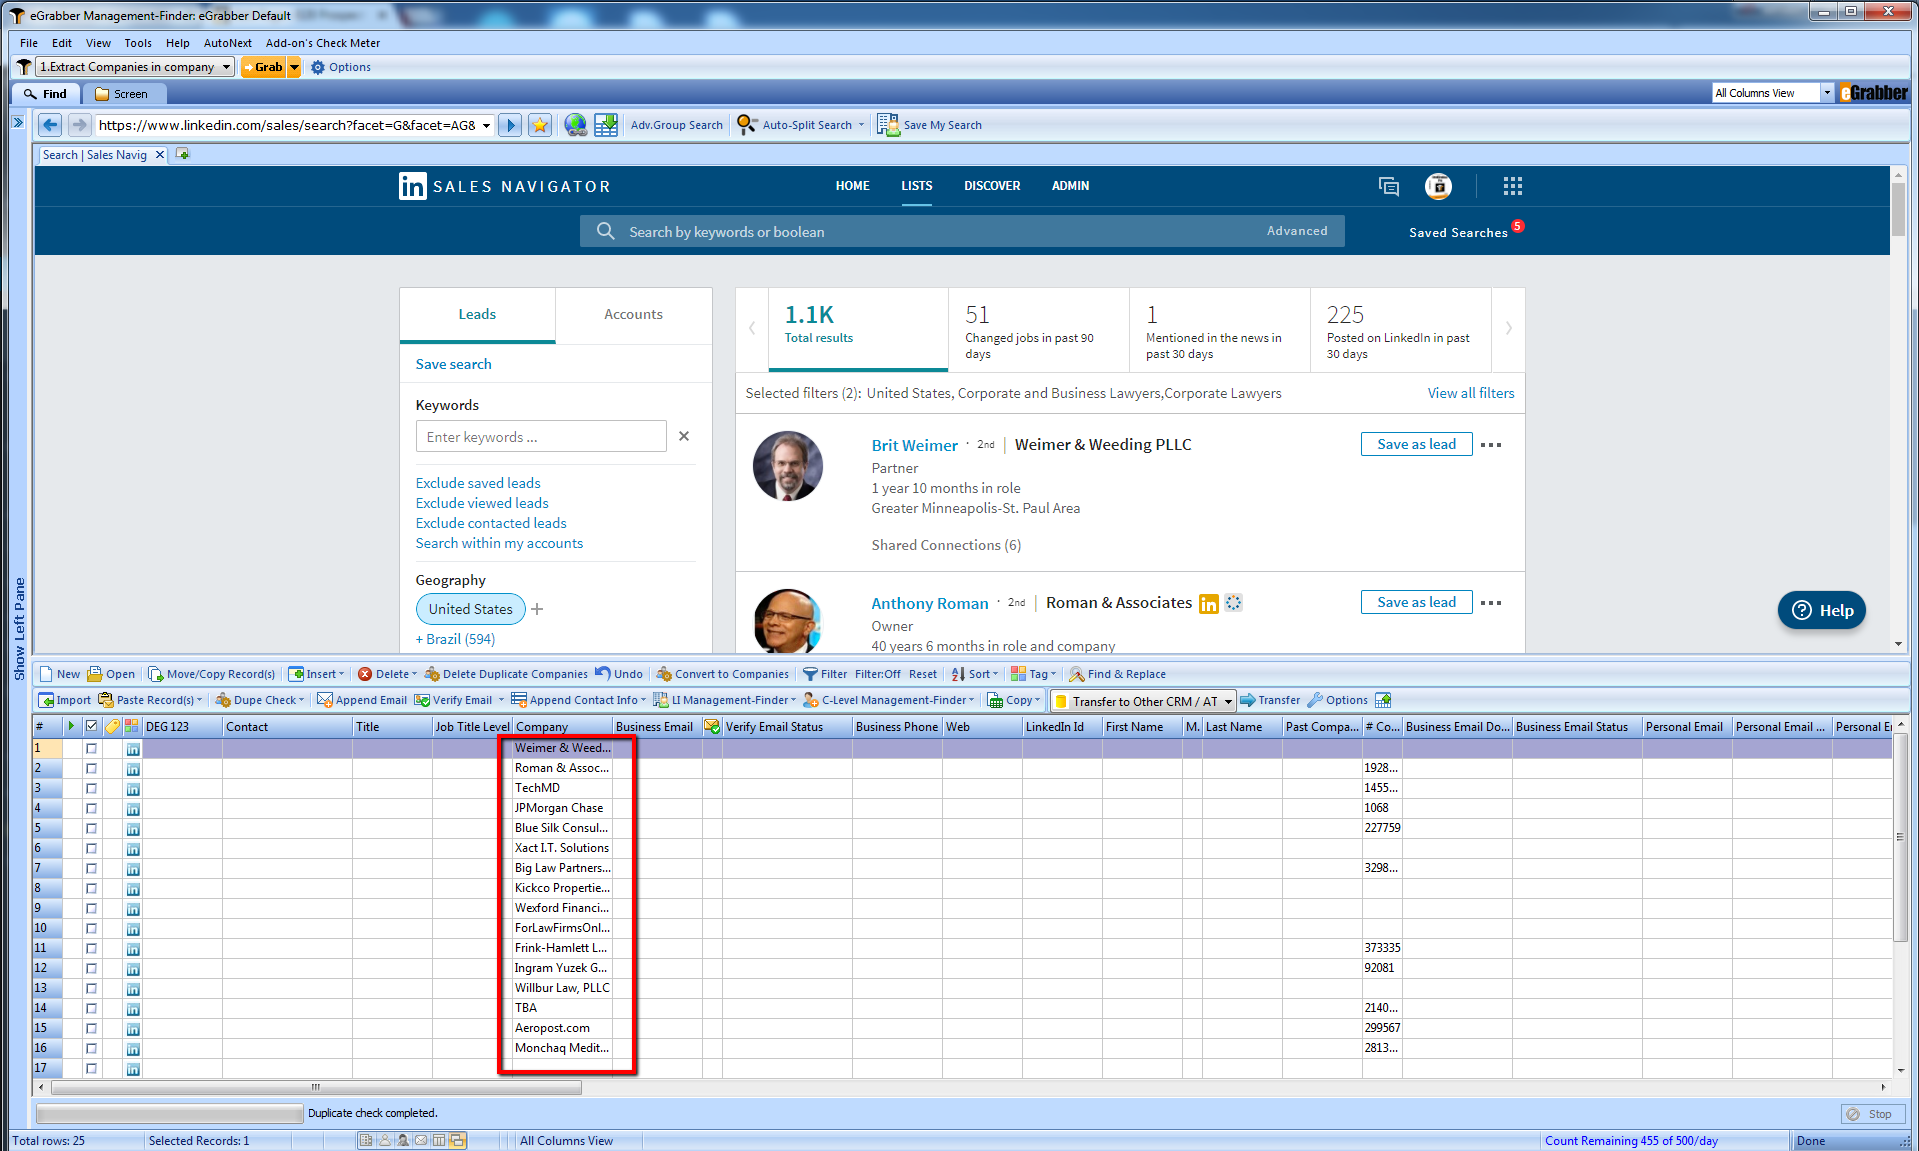1919x1151 pixels.
Task: Click the Import toolbar icon
Action: [64, 700]
